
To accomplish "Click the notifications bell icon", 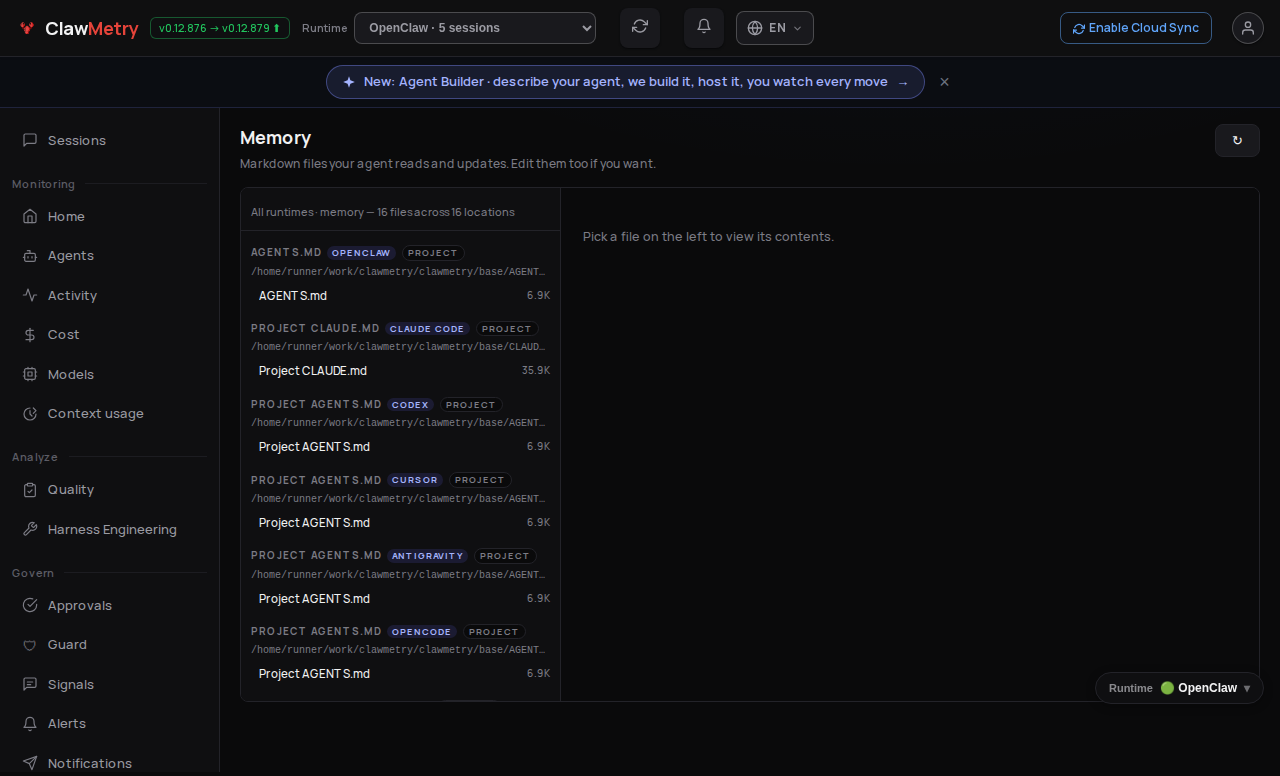I will (x=704, y=27).
